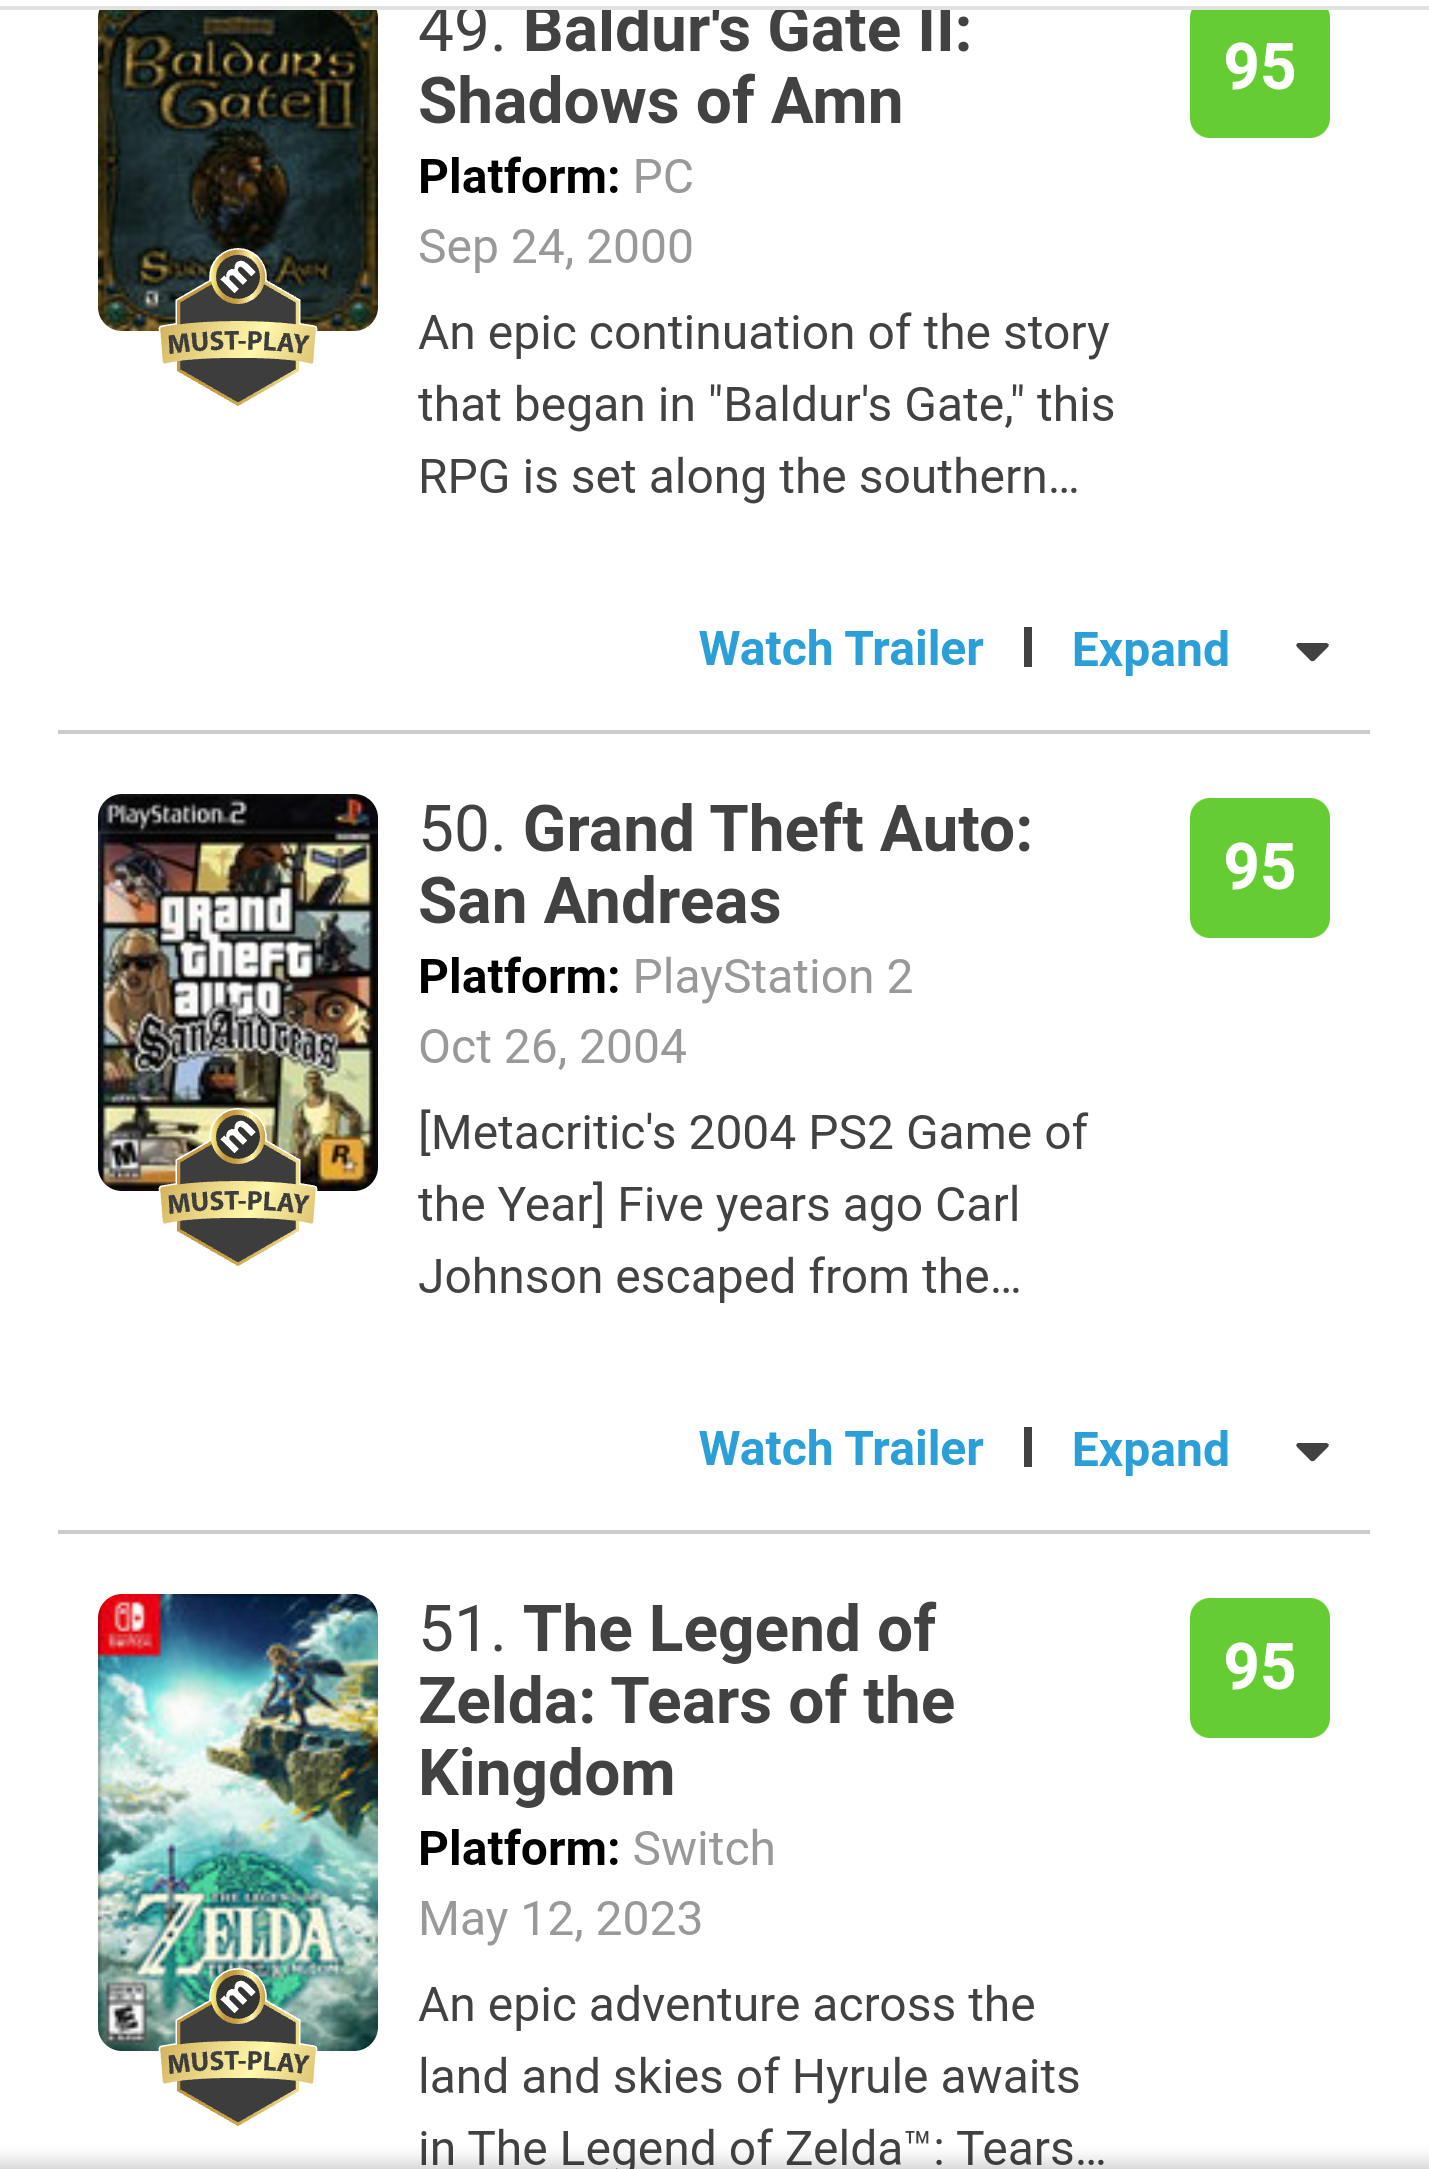Click the Must-Play badge on Baldur's Gate II
1429x2169 pixels.
[x=238, y=328]
